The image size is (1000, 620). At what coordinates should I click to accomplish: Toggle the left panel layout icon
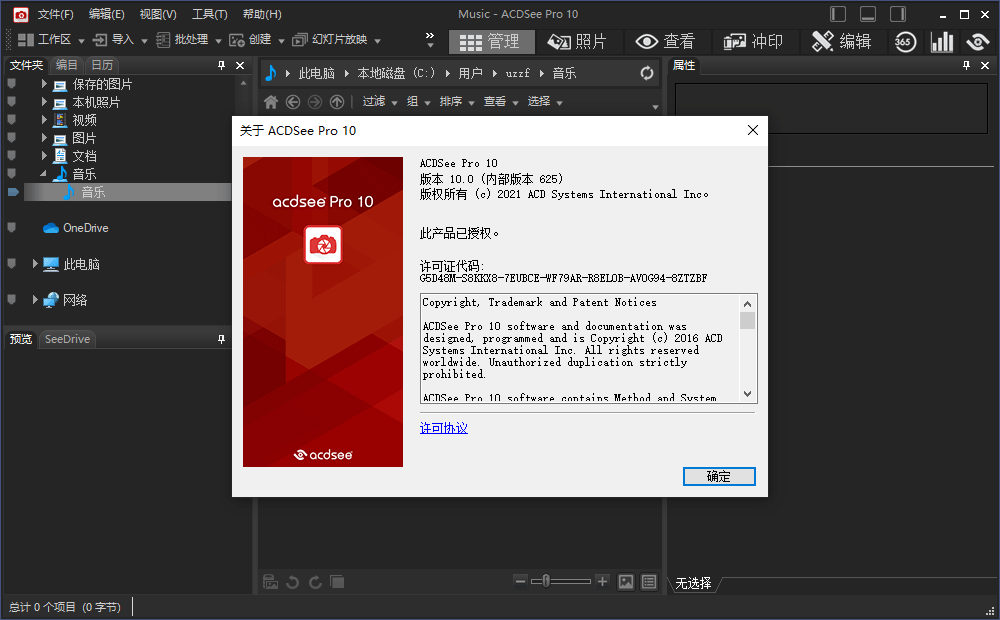click(x=838, y=14)
